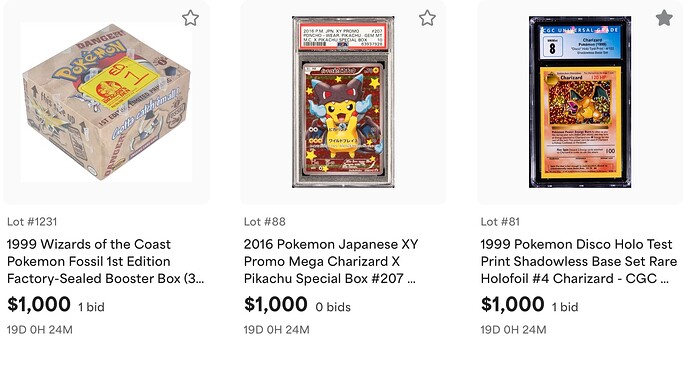This screenshot has width=690, height=367.
Task: Click the $1,000 price on Lot #1231
Action: [39, 305]
